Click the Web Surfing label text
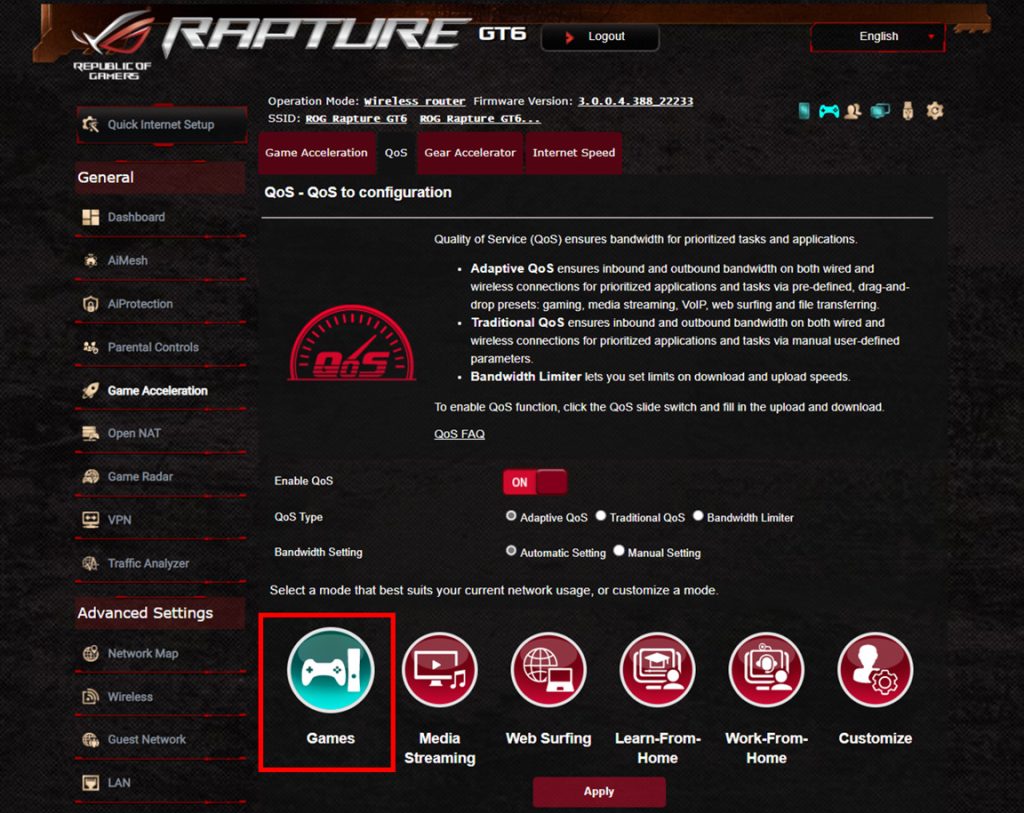The height and width of the screenshot is (813, 1024). pyautogui.click(x=549, y=739)
